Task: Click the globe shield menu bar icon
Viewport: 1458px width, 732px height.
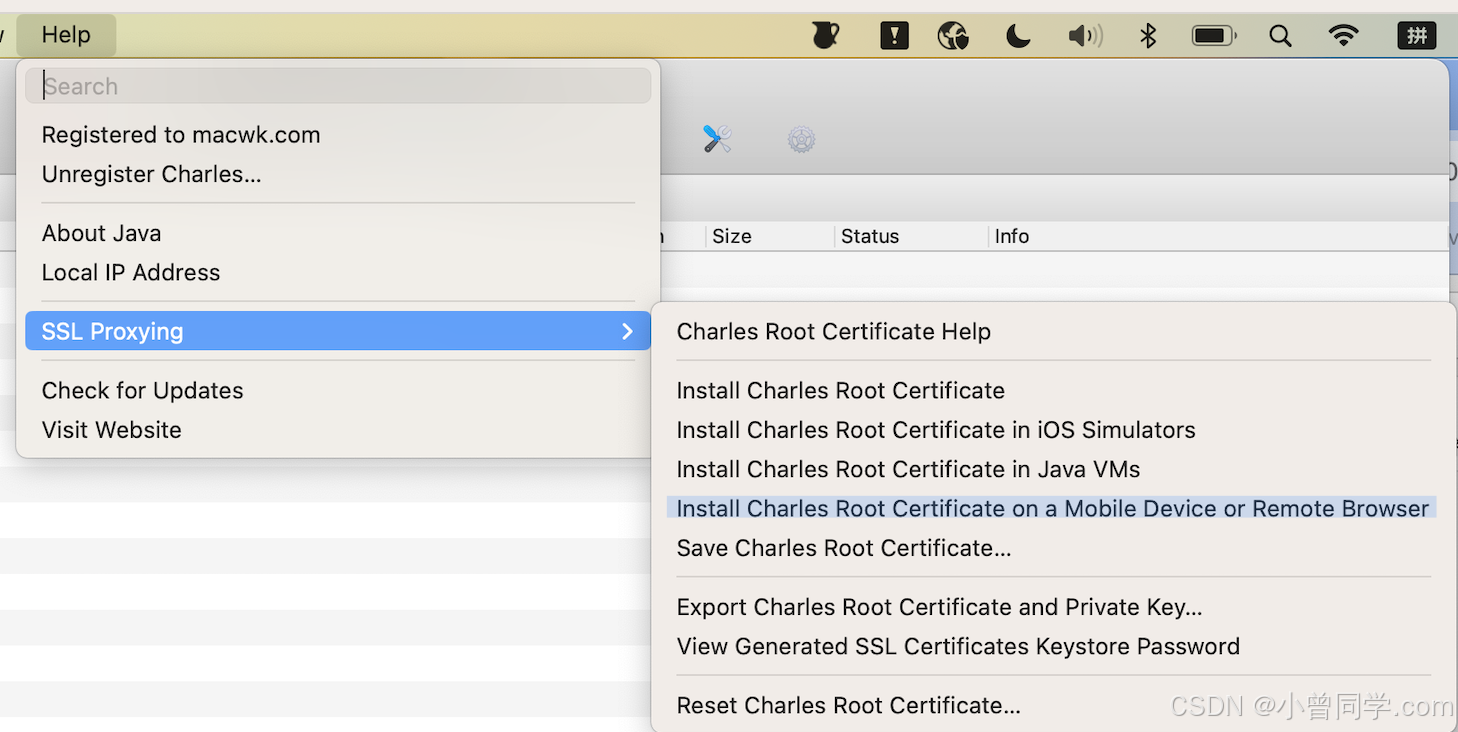Action: tap(953, 37)
